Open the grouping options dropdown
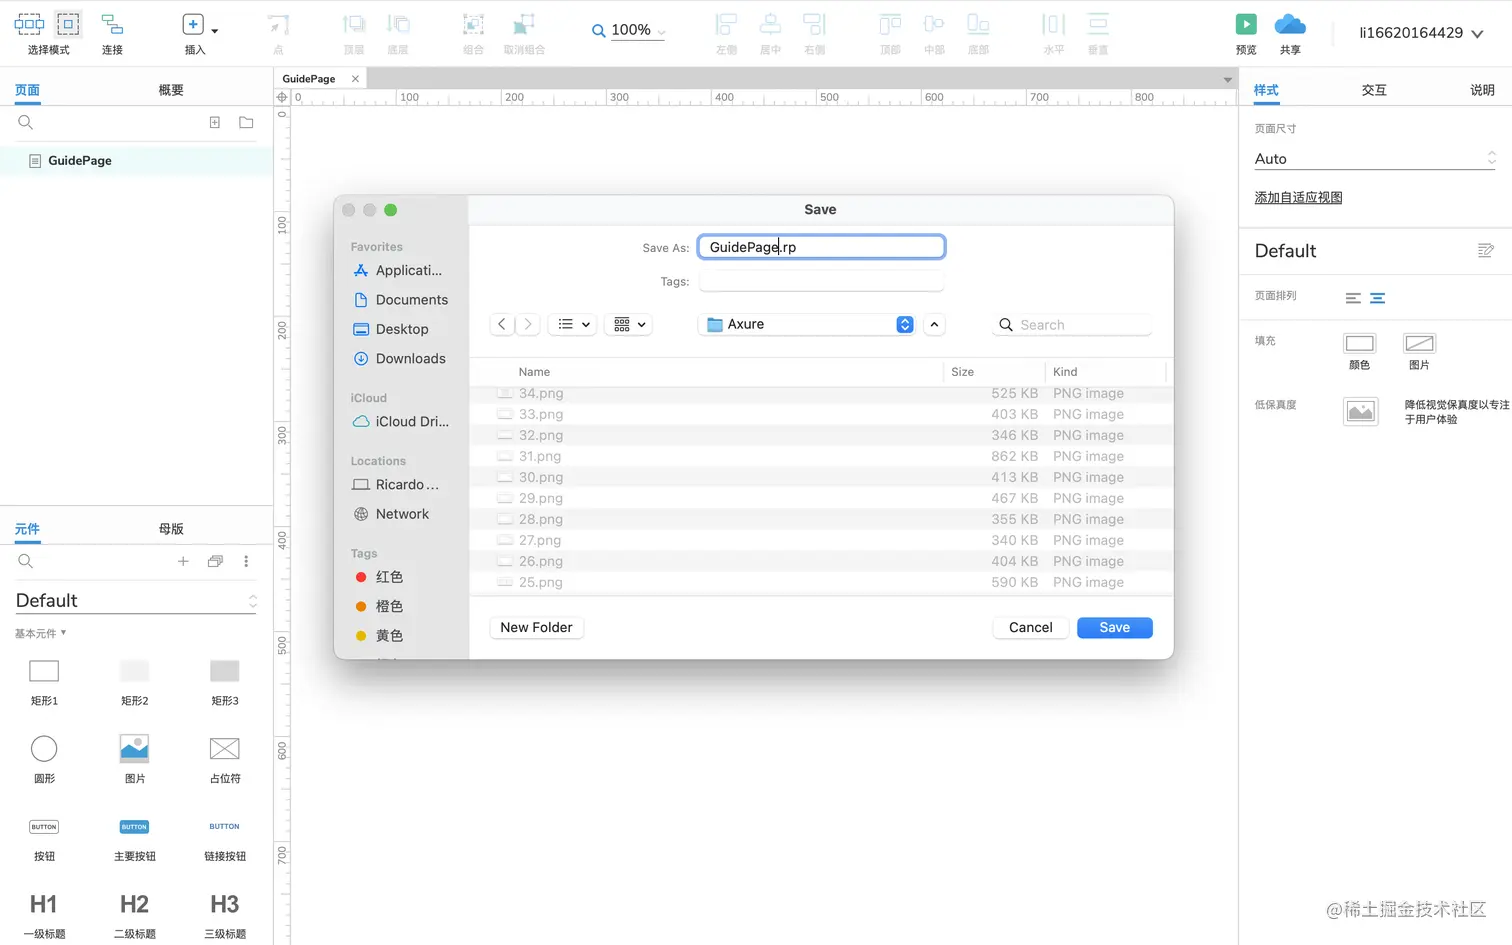 click(630, 324)
